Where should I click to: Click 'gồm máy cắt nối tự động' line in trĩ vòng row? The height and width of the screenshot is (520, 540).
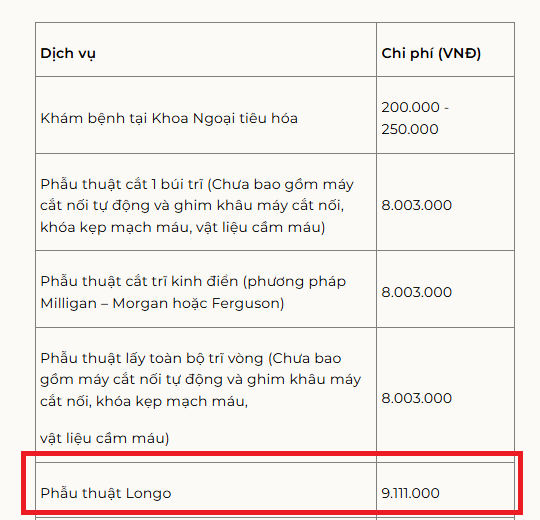coord(200,379)
